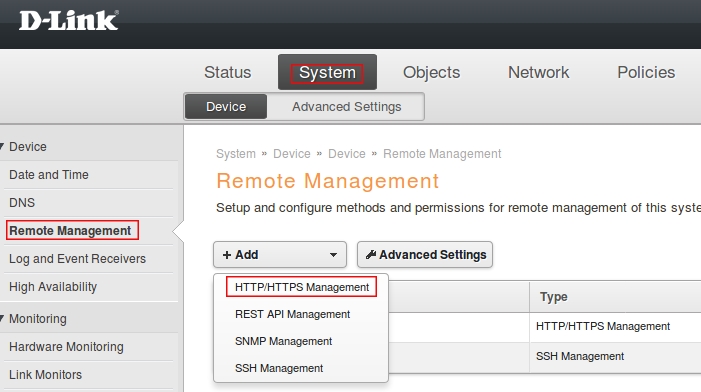The image size is (701, 392).
Task: Open Log and Event Receivers
Action: tap(77, 259)
